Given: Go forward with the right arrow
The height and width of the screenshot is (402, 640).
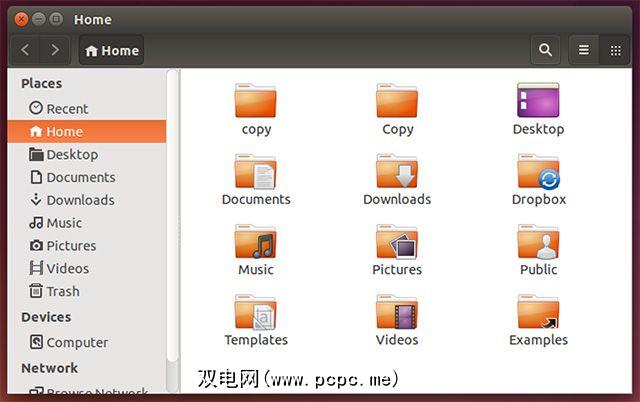Looking at the screenshot, I should (55, 50).
